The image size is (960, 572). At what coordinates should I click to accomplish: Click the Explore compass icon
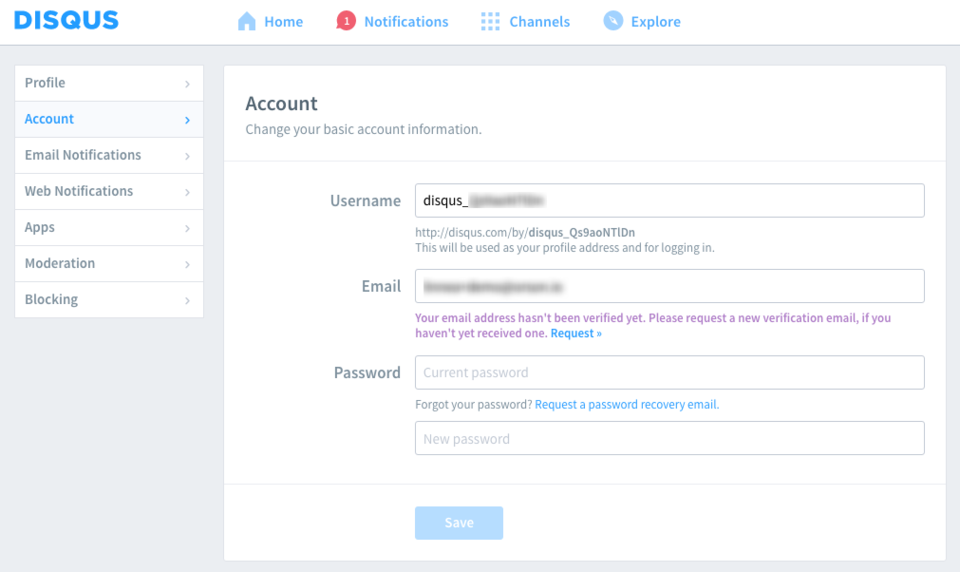(613, 21)
